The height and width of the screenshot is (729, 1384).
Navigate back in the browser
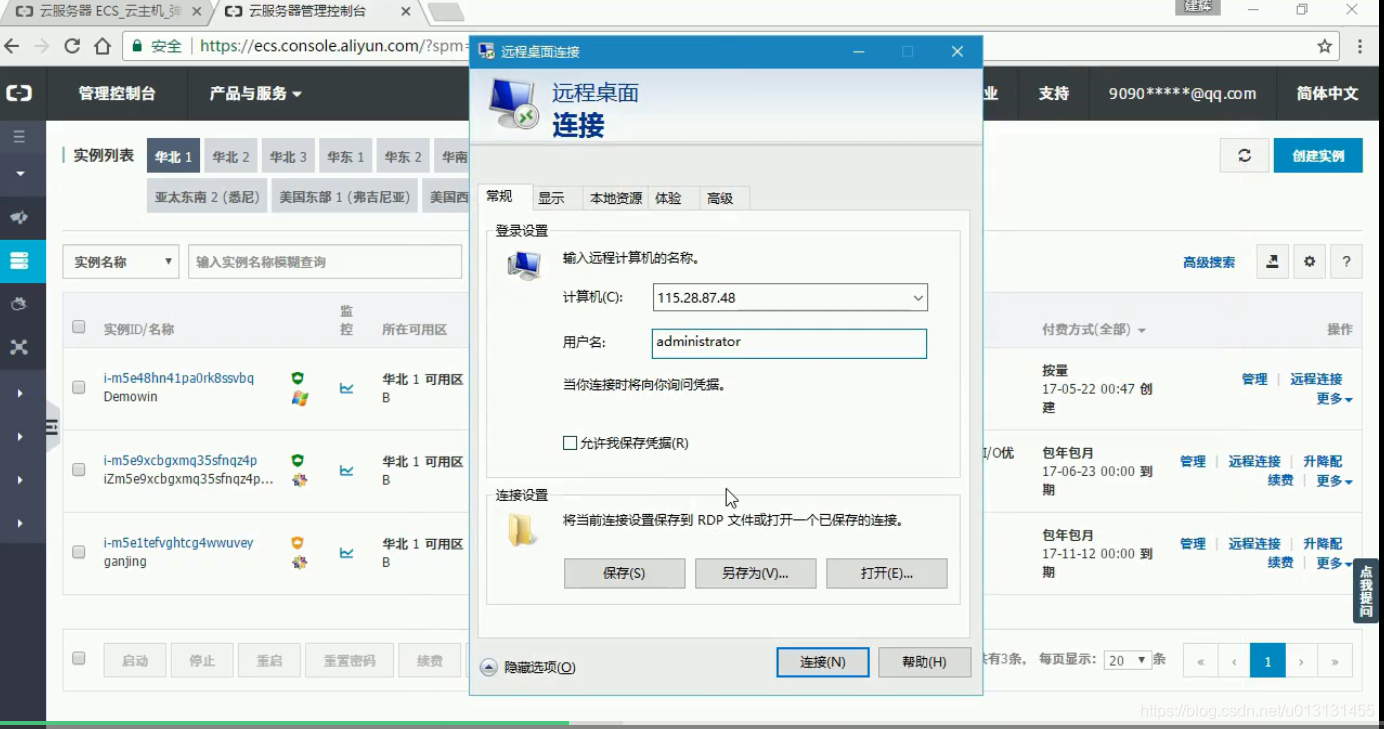(x=12, y=46)
